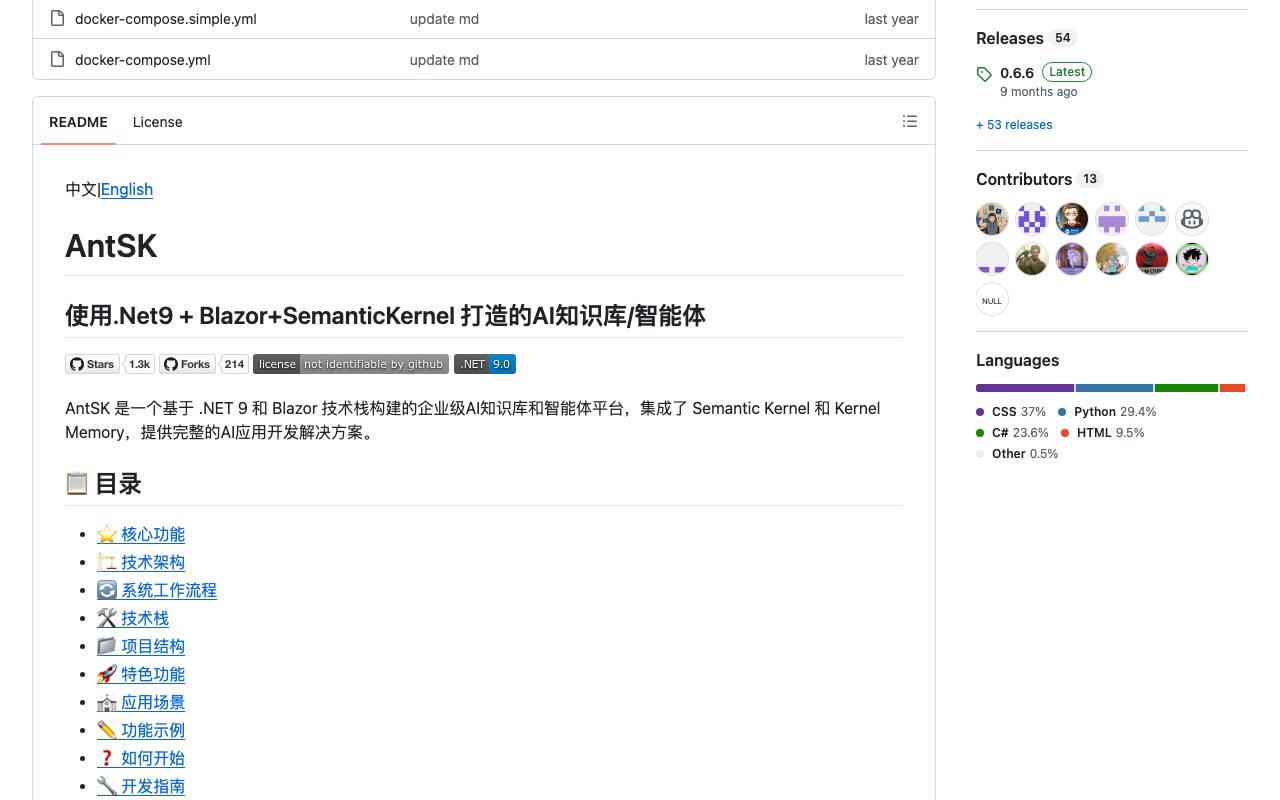The width and height of the screenshot is (1280, 800).
Task: Click the file icon beside docker-compose.yml
Action: click(57, 59)
